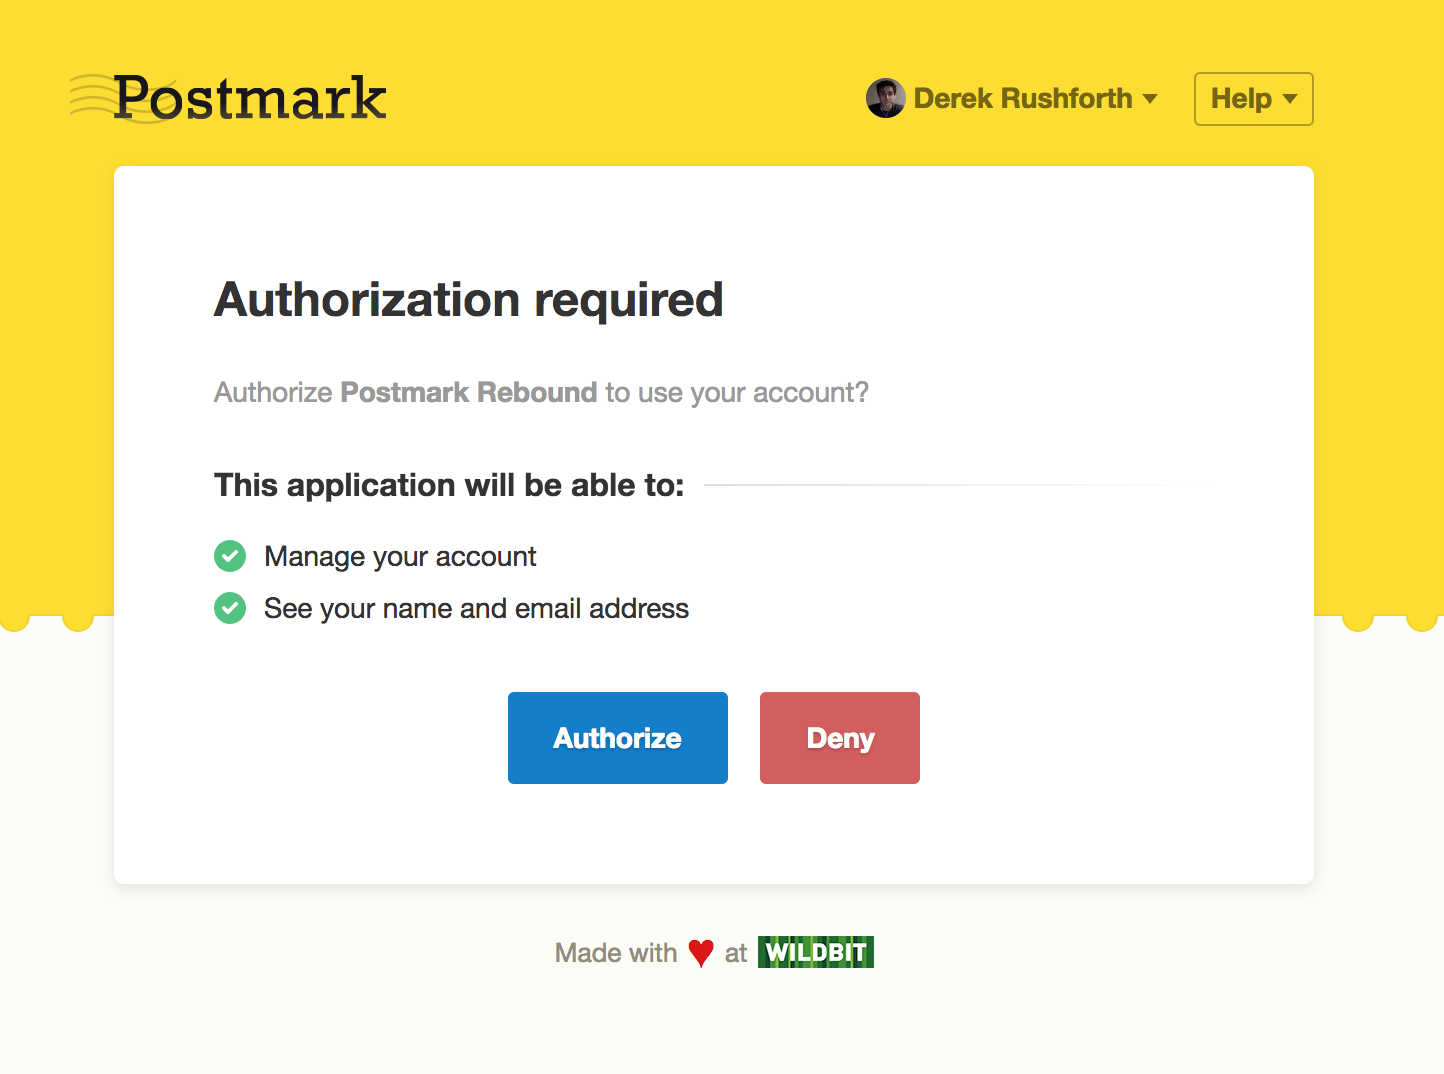Open the Derek Rushforth user menu
Image resolution: width=1444 pixels, height=1074 pixels.
tap(1022, 99)
